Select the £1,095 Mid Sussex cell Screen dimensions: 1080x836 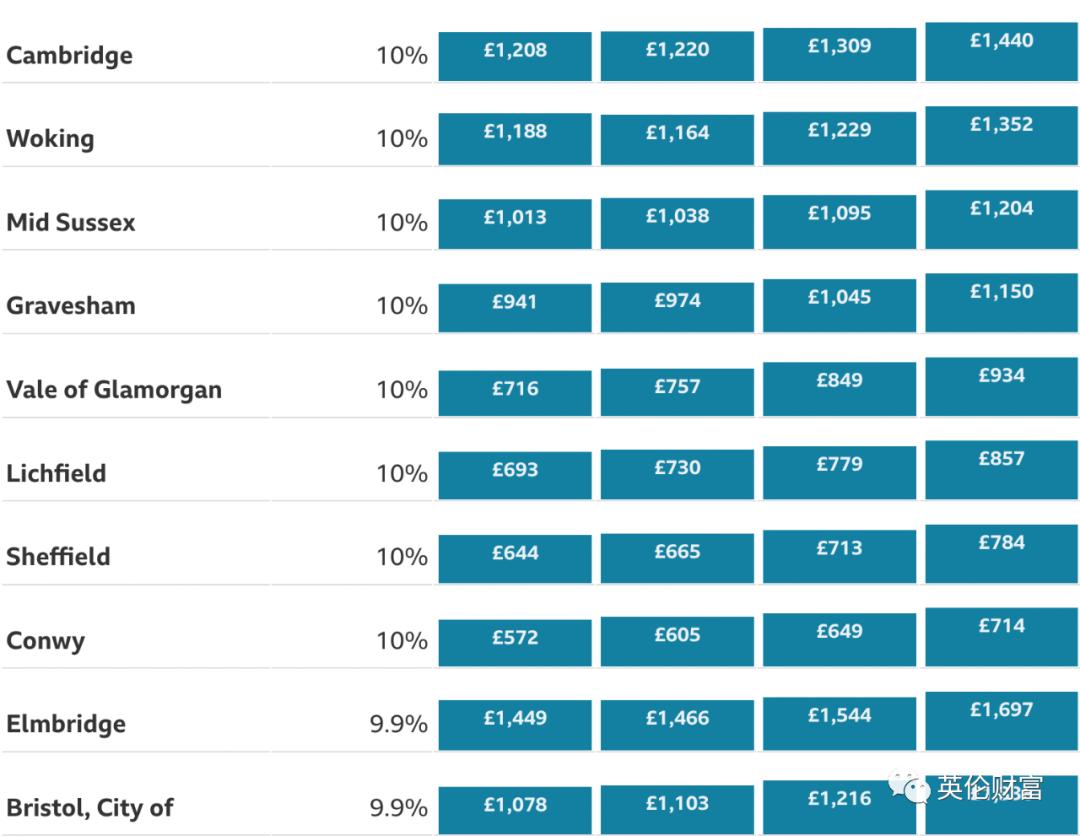839,218
